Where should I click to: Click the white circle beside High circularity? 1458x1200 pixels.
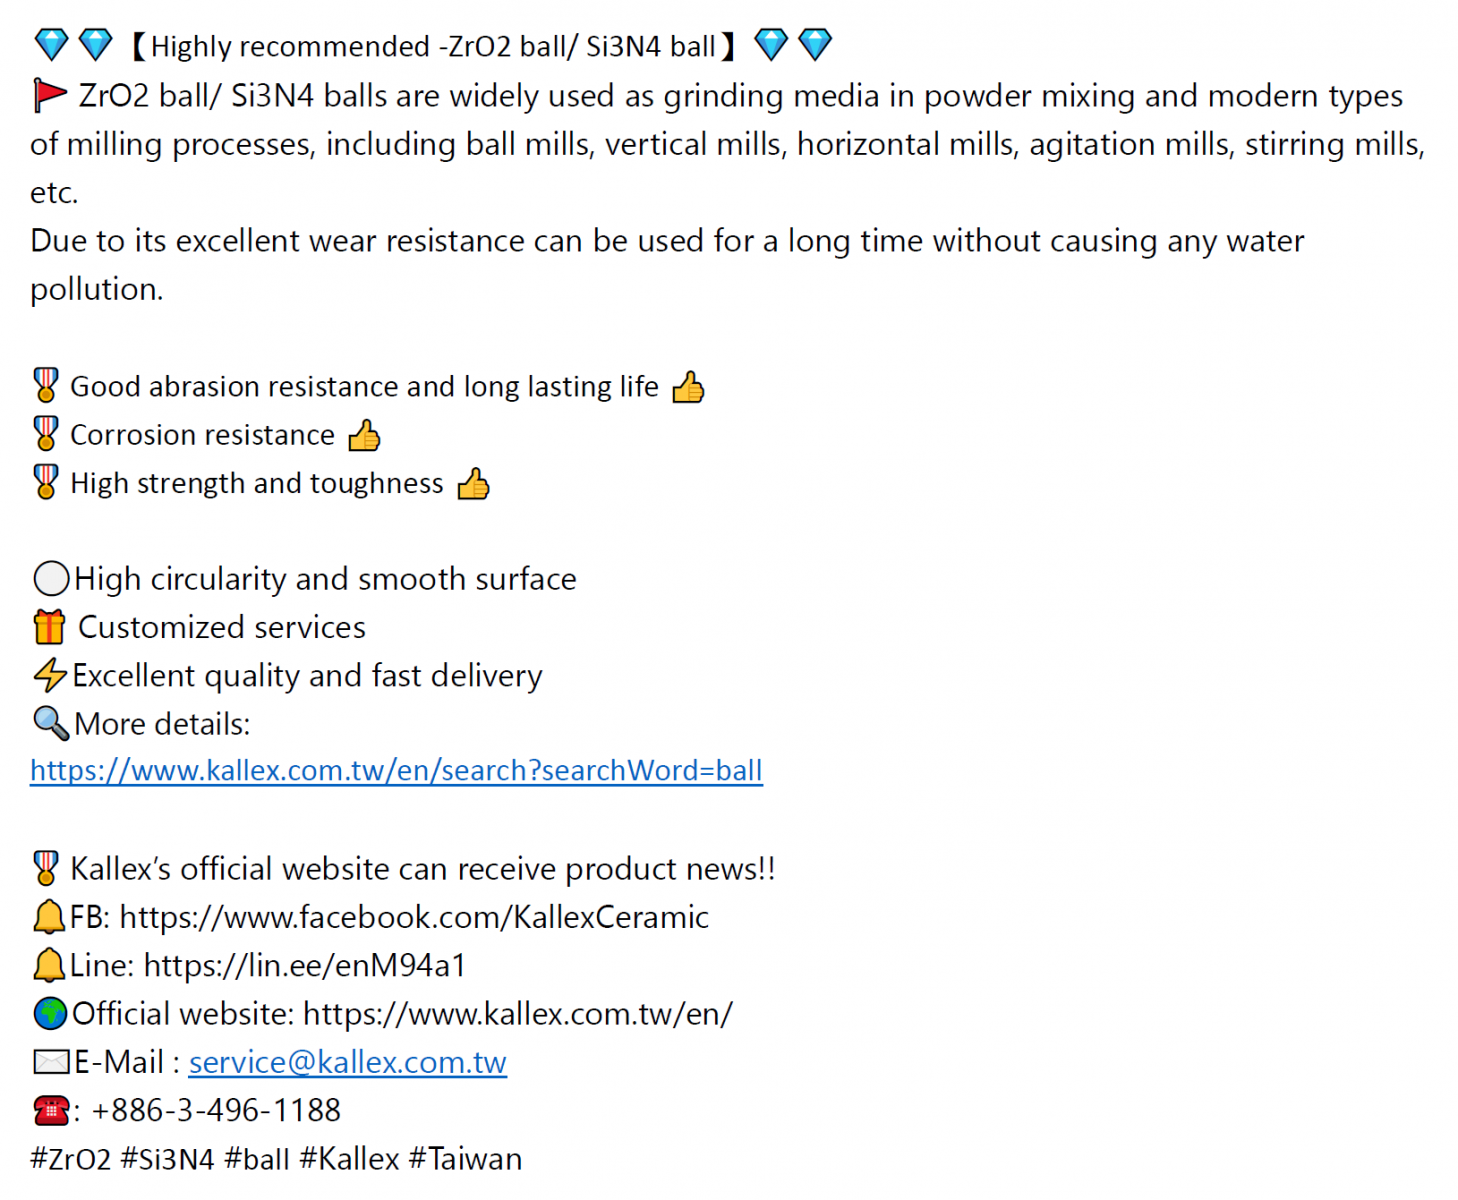(51, 579)
